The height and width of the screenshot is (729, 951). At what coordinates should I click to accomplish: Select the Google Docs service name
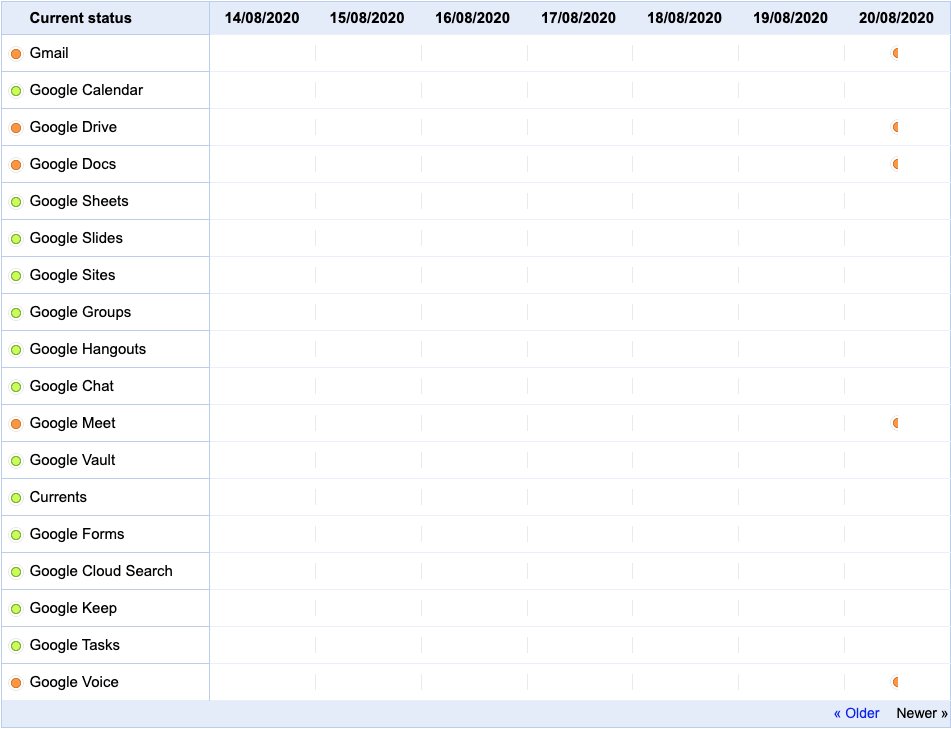click(73, 164)
